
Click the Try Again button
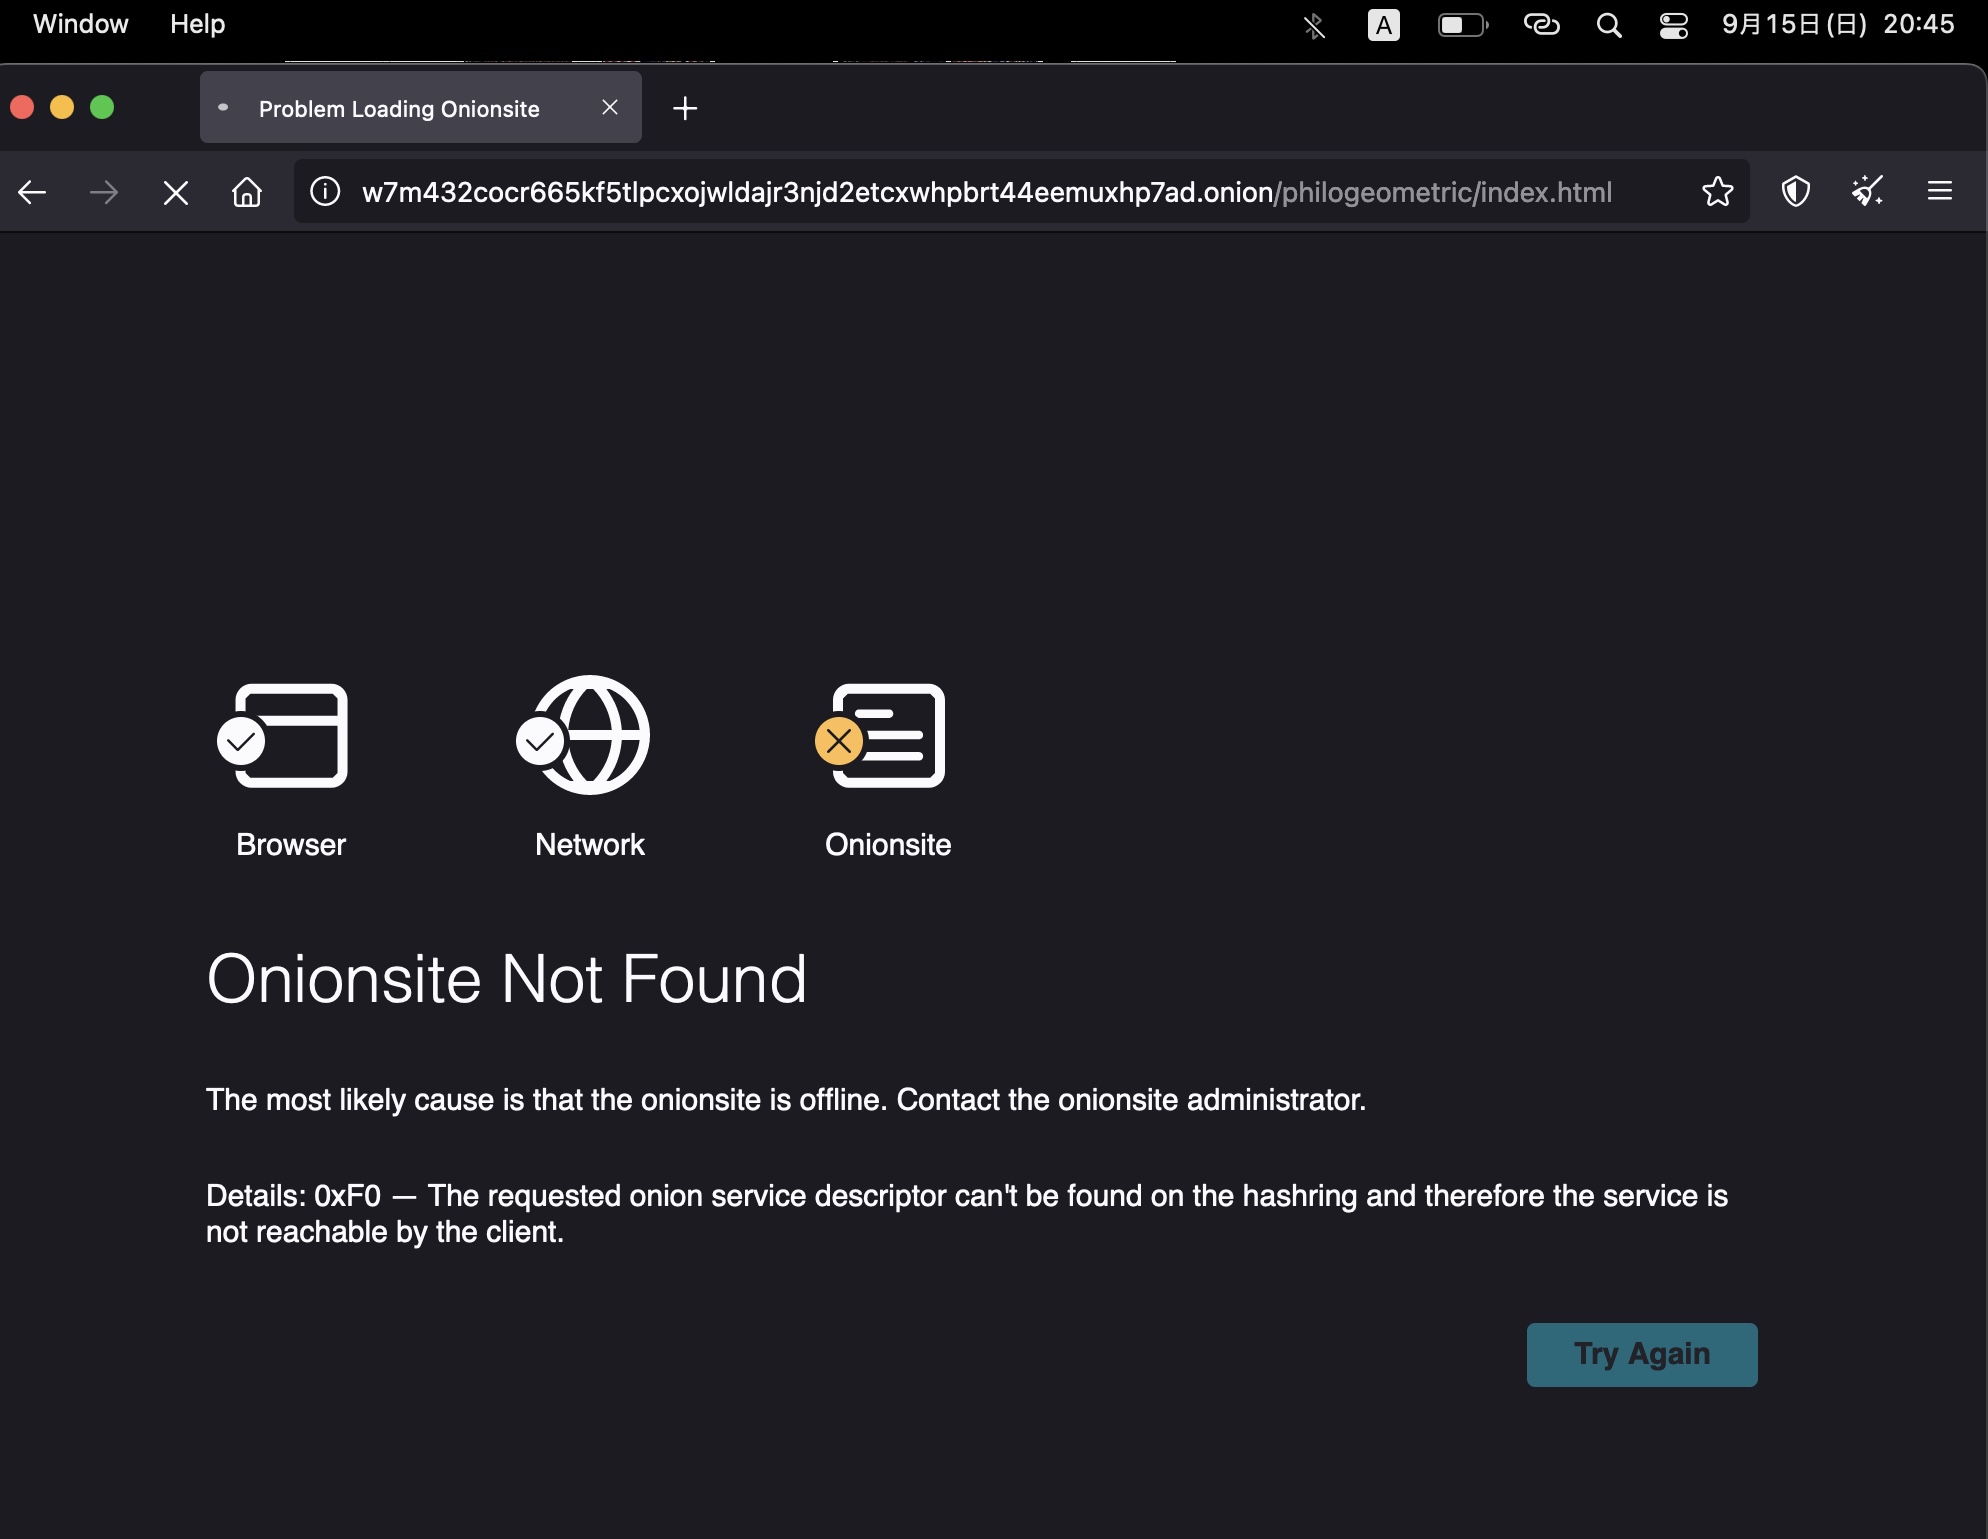pyautogui.click(x=1642, y=1354)
